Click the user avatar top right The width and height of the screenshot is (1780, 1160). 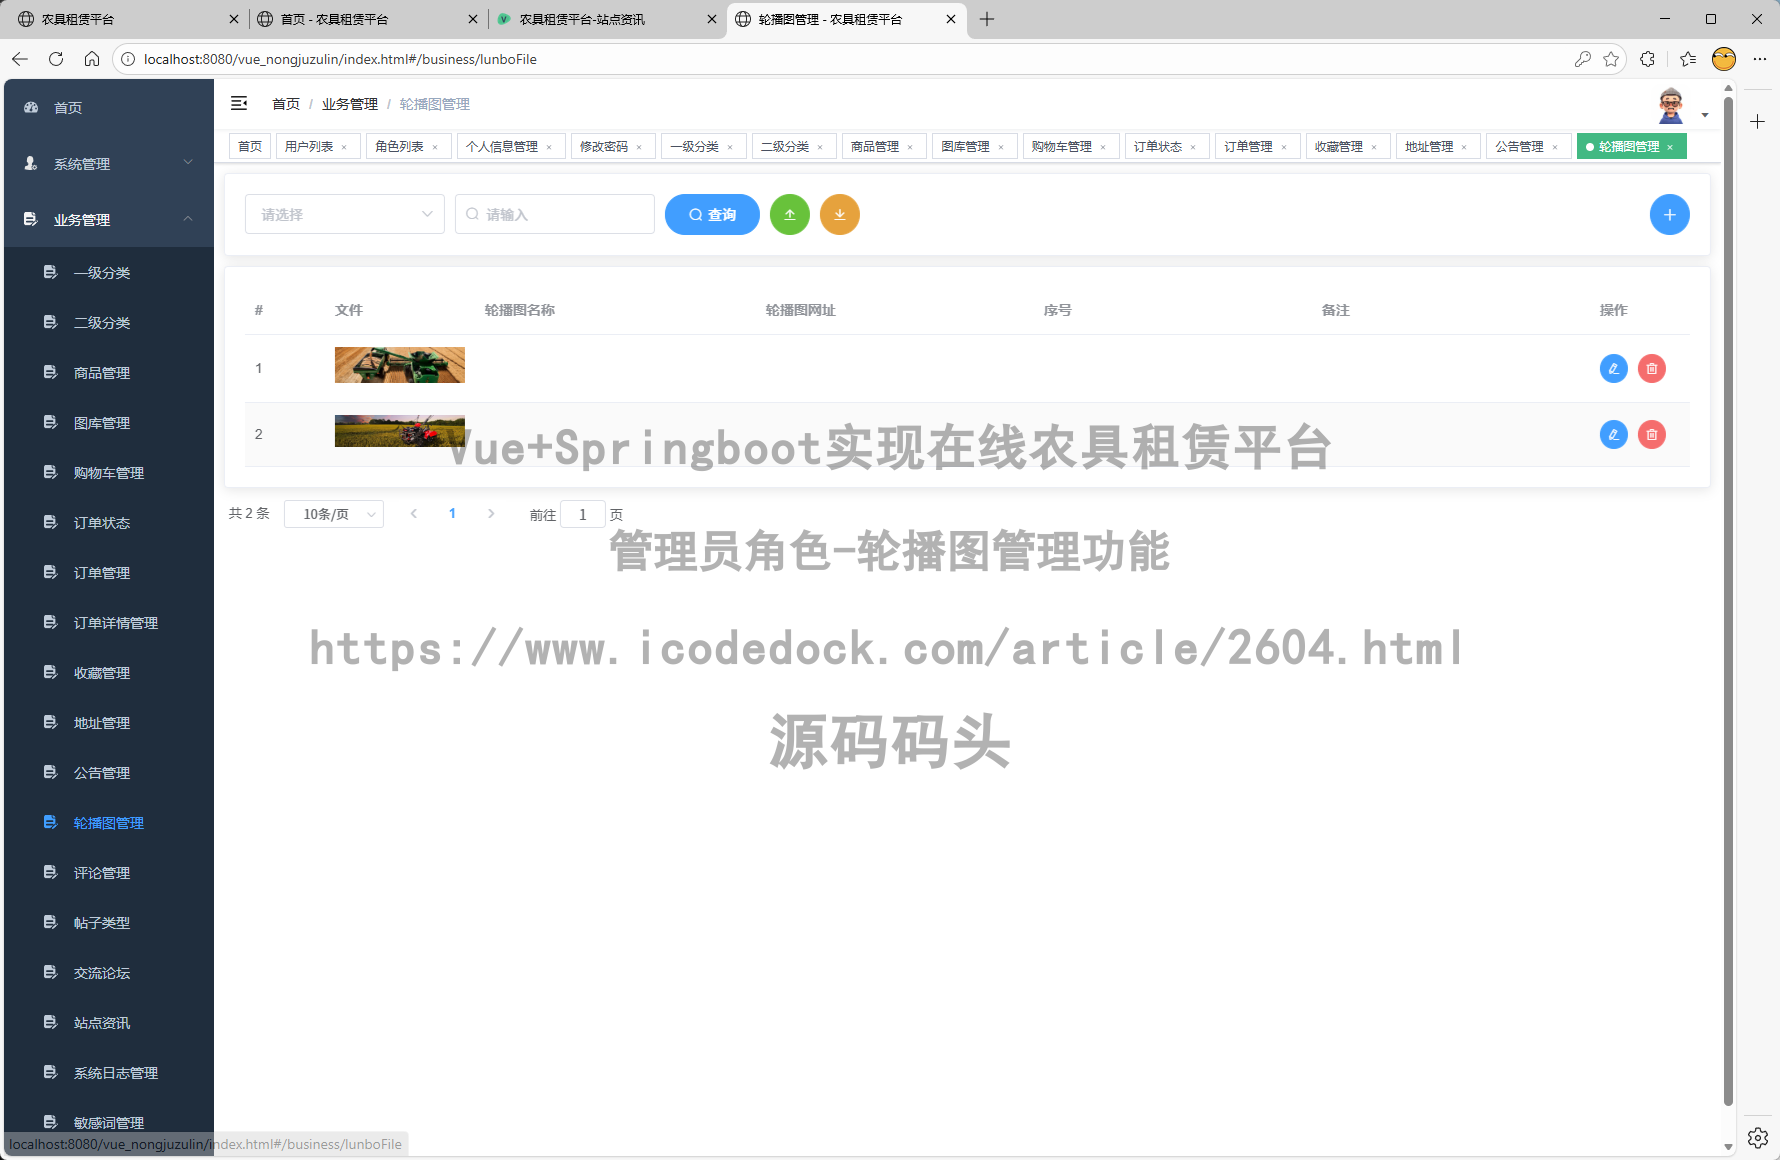(1669, 104)
